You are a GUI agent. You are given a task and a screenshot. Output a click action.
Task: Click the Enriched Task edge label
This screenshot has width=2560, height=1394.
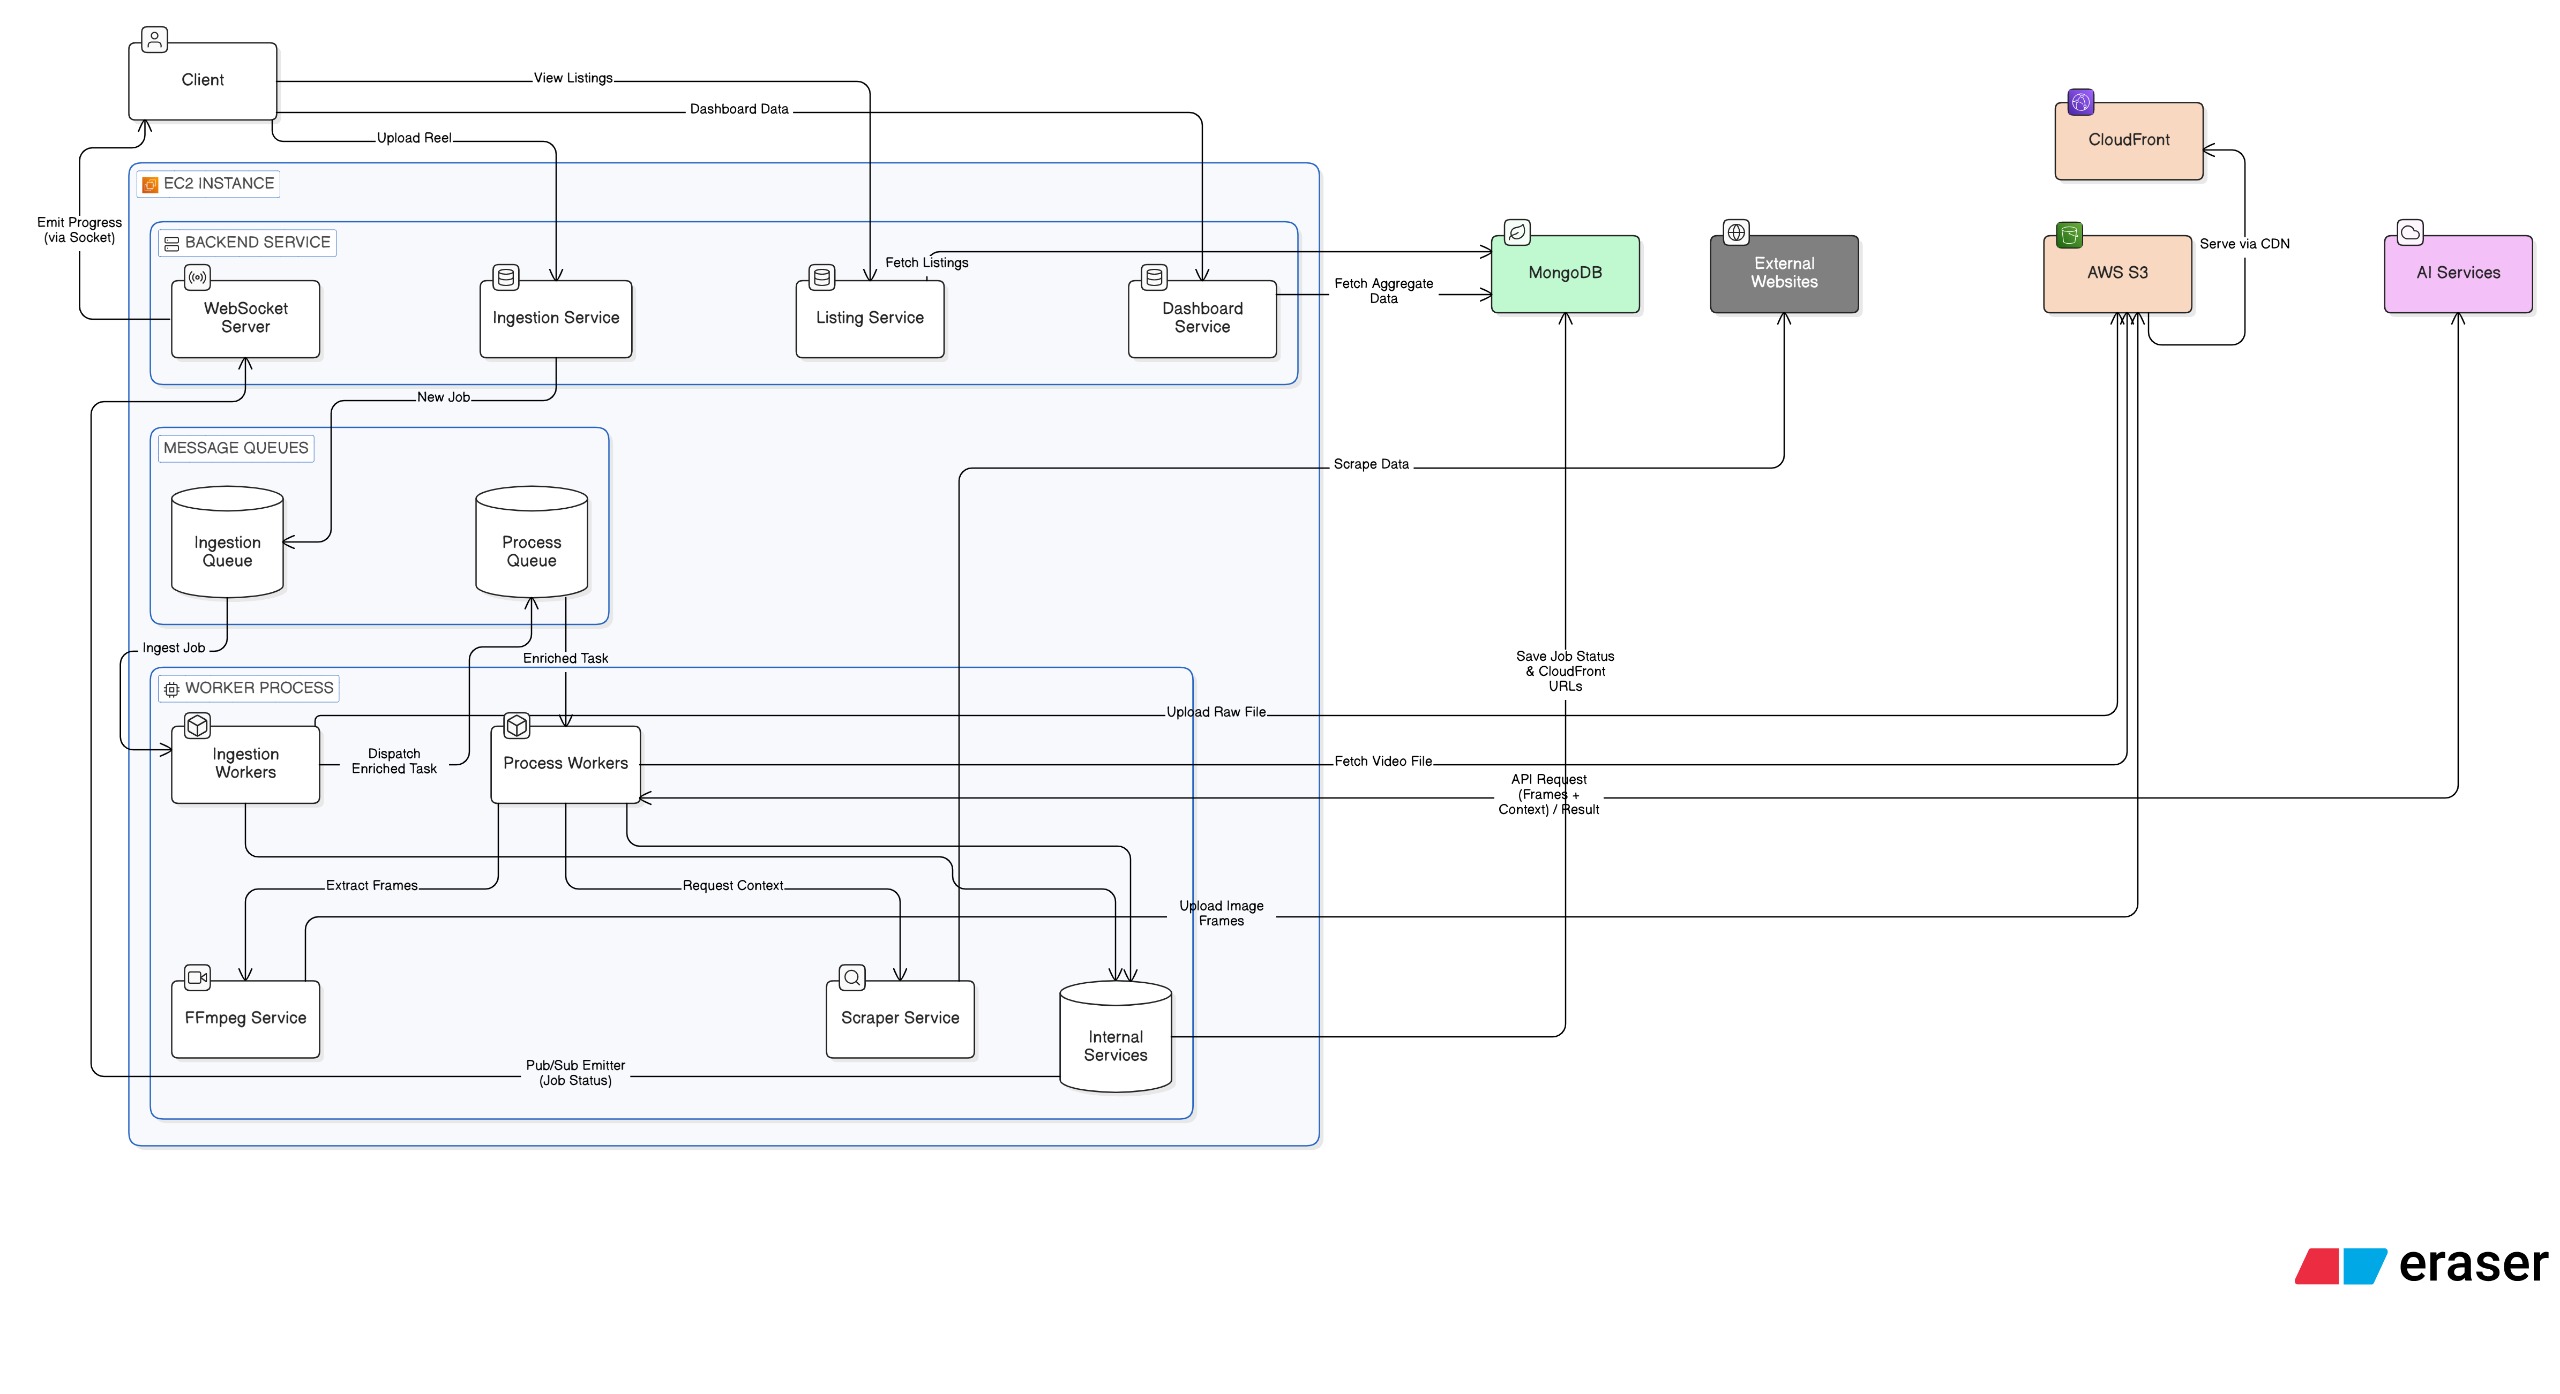(565, 659)
